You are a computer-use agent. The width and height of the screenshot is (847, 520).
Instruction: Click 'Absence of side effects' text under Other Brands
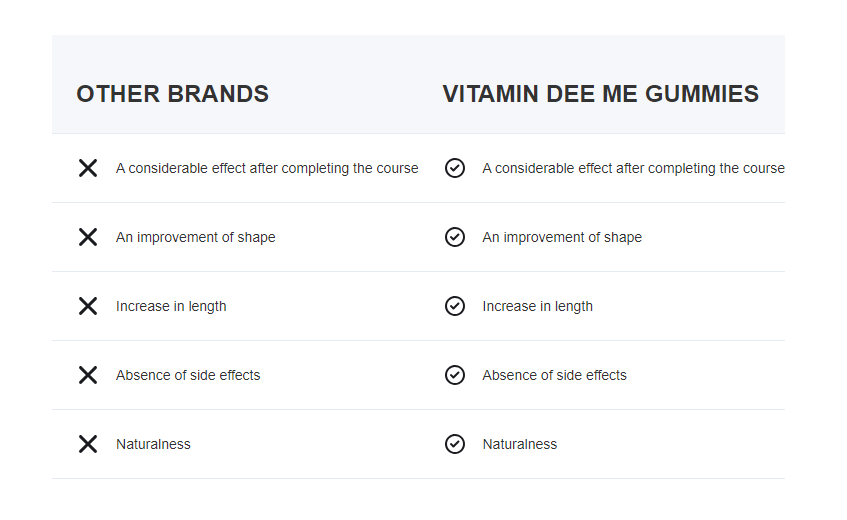(x=188, y=375)
